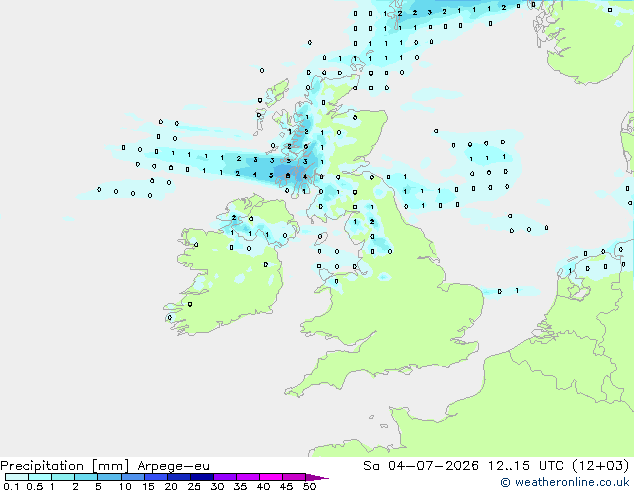This screenshot has width=634, height=490.
Task: Pick the lightest 0.1–0.5 mm legend swatch
Action: coord(17,477)
